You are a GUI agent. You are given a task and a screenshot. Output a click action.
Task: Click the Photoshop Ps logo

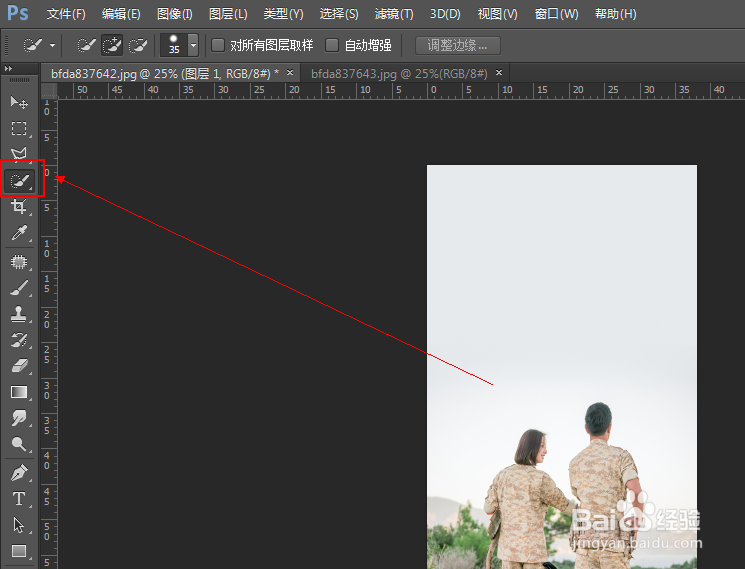click(x=18, y=13)
